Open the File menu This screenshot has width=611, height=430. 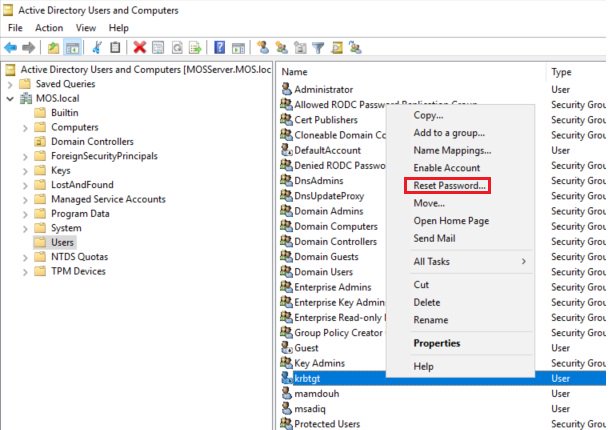click(x=15, y=28)
